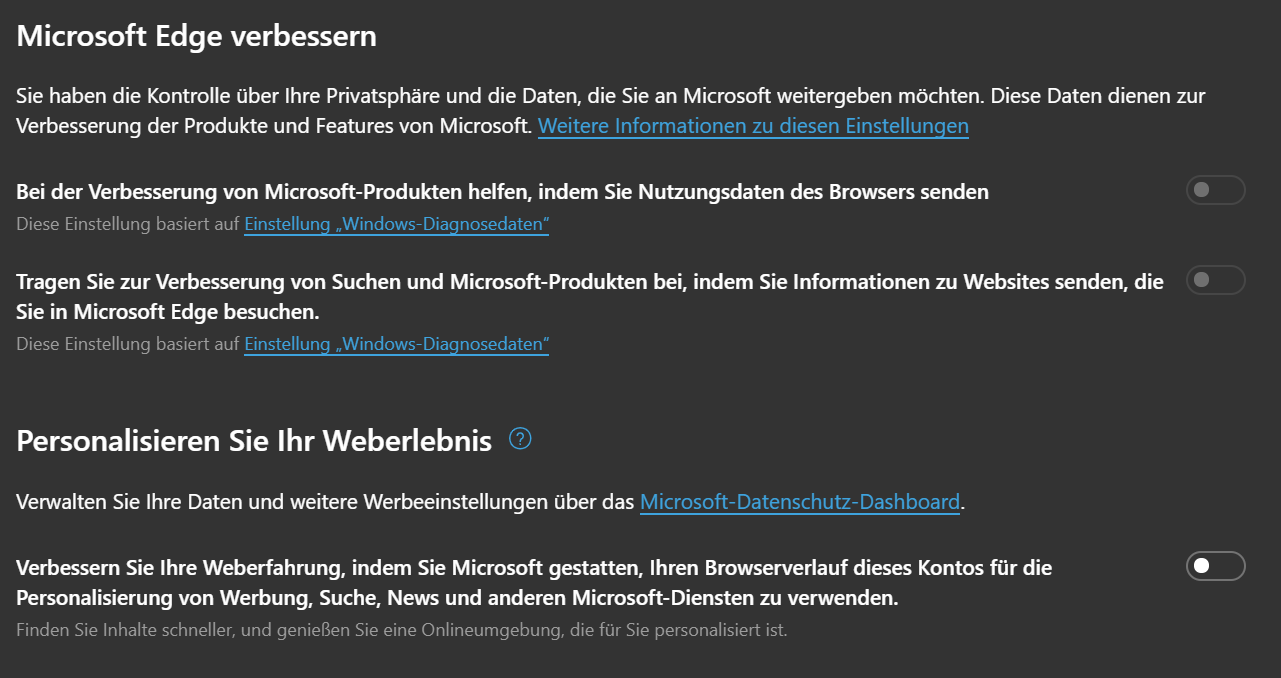Click heading text Personalisieren Sie Ihr Weberlebnis
The width and height of the screenshot is (1281, 678).
click(254, 441)
